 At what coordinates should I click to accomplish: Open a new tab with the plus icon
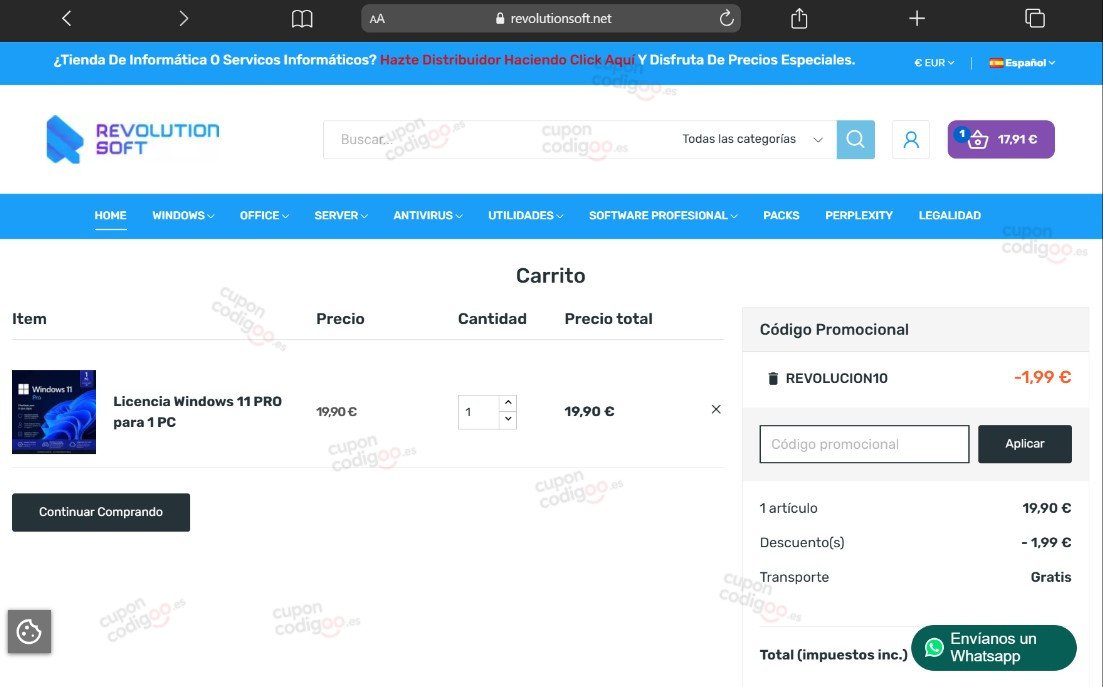[917, 18]
